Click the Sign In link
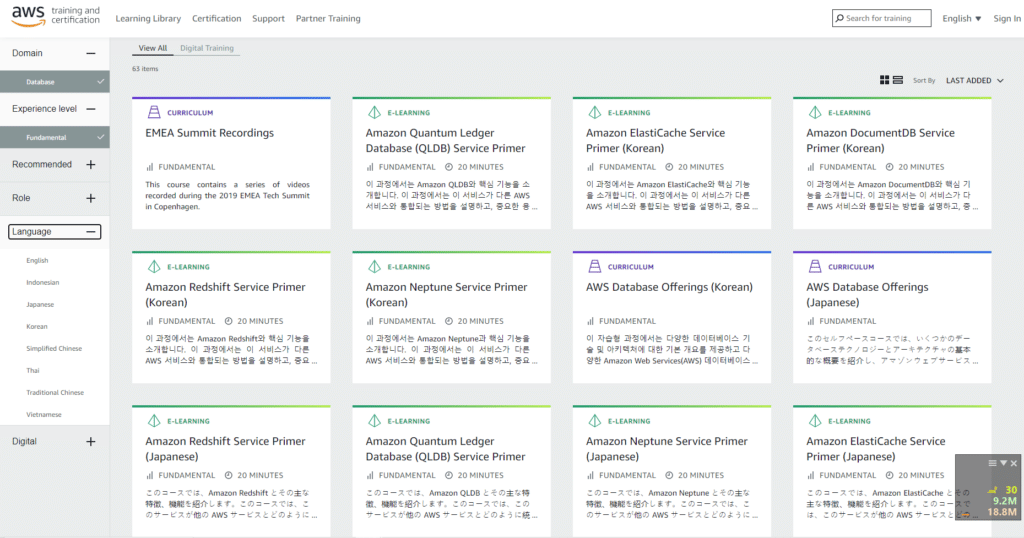 tap(1006, 18)
